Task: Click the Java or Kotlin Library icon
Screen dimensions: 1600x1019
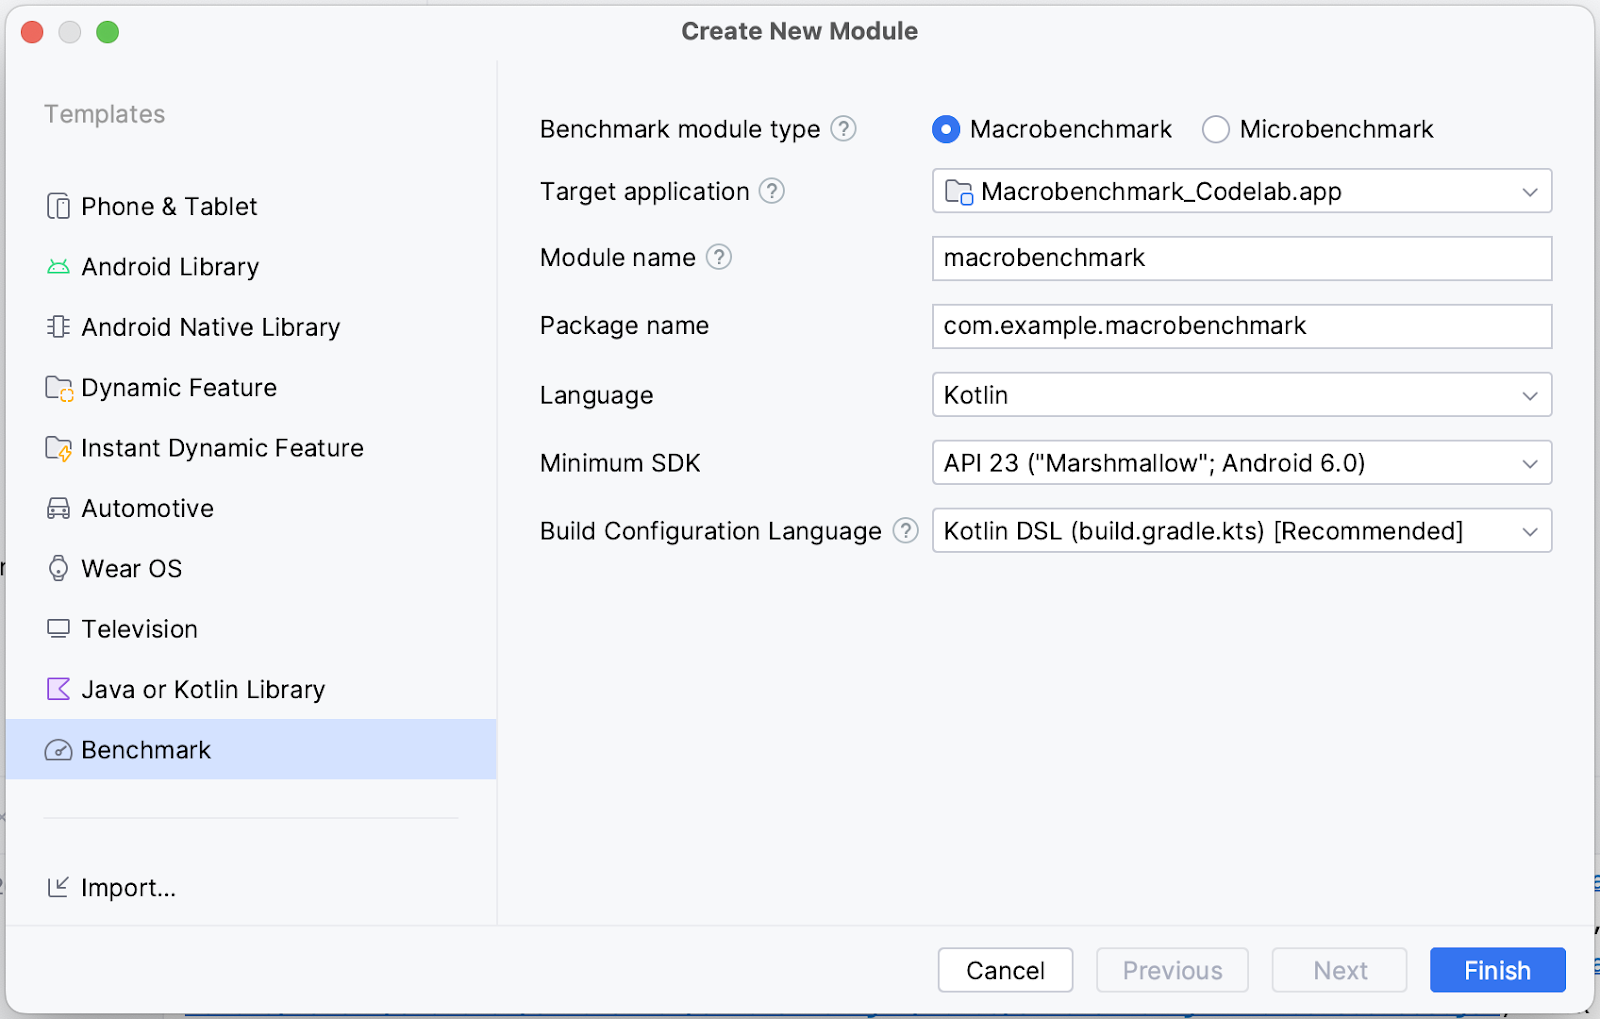Action: point(58,690)
